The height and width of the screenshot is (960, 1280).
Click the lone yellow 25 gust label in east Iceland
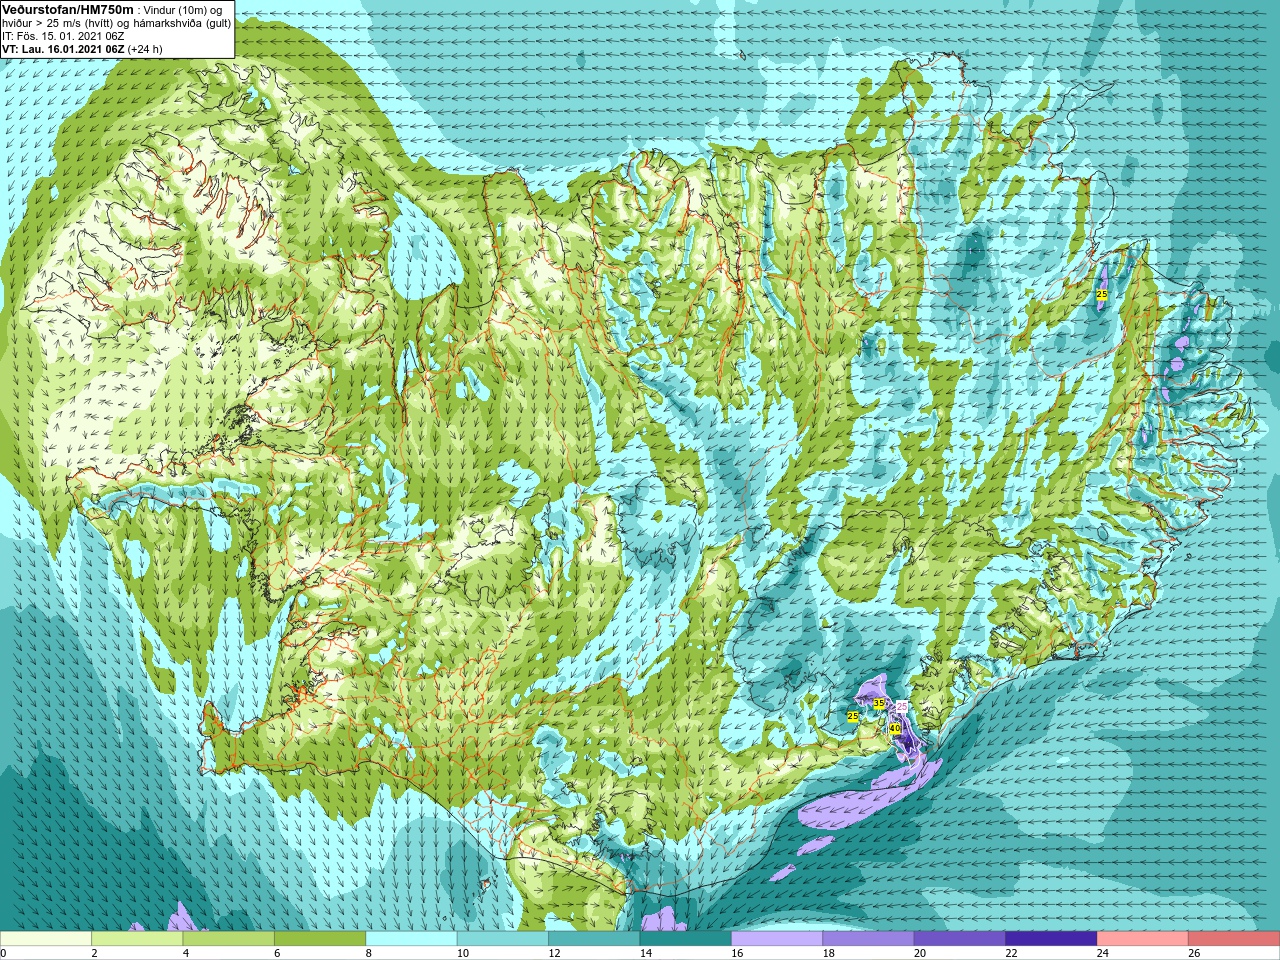pyautogui.click(x=1102, y=294)
